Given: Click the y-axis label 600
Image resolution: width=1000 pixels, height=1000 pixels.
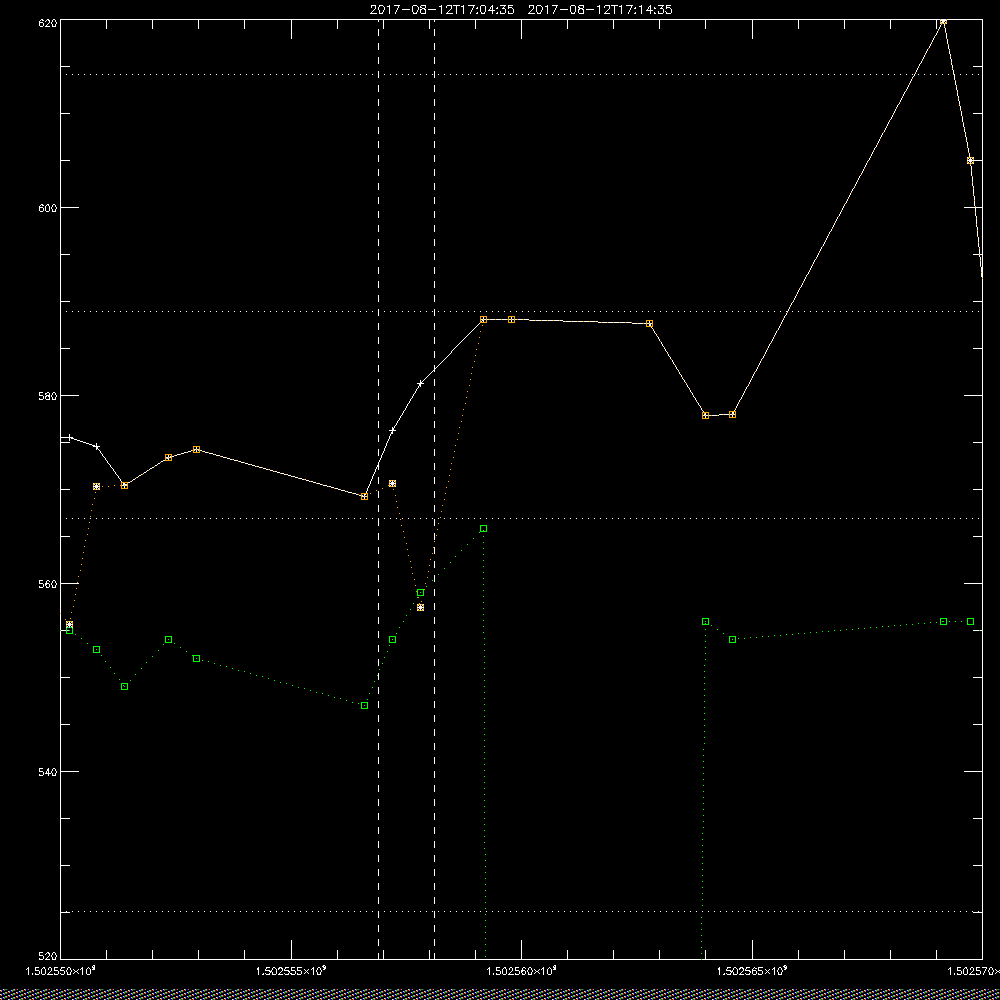Looking at the screenshot, I should 48,208.
